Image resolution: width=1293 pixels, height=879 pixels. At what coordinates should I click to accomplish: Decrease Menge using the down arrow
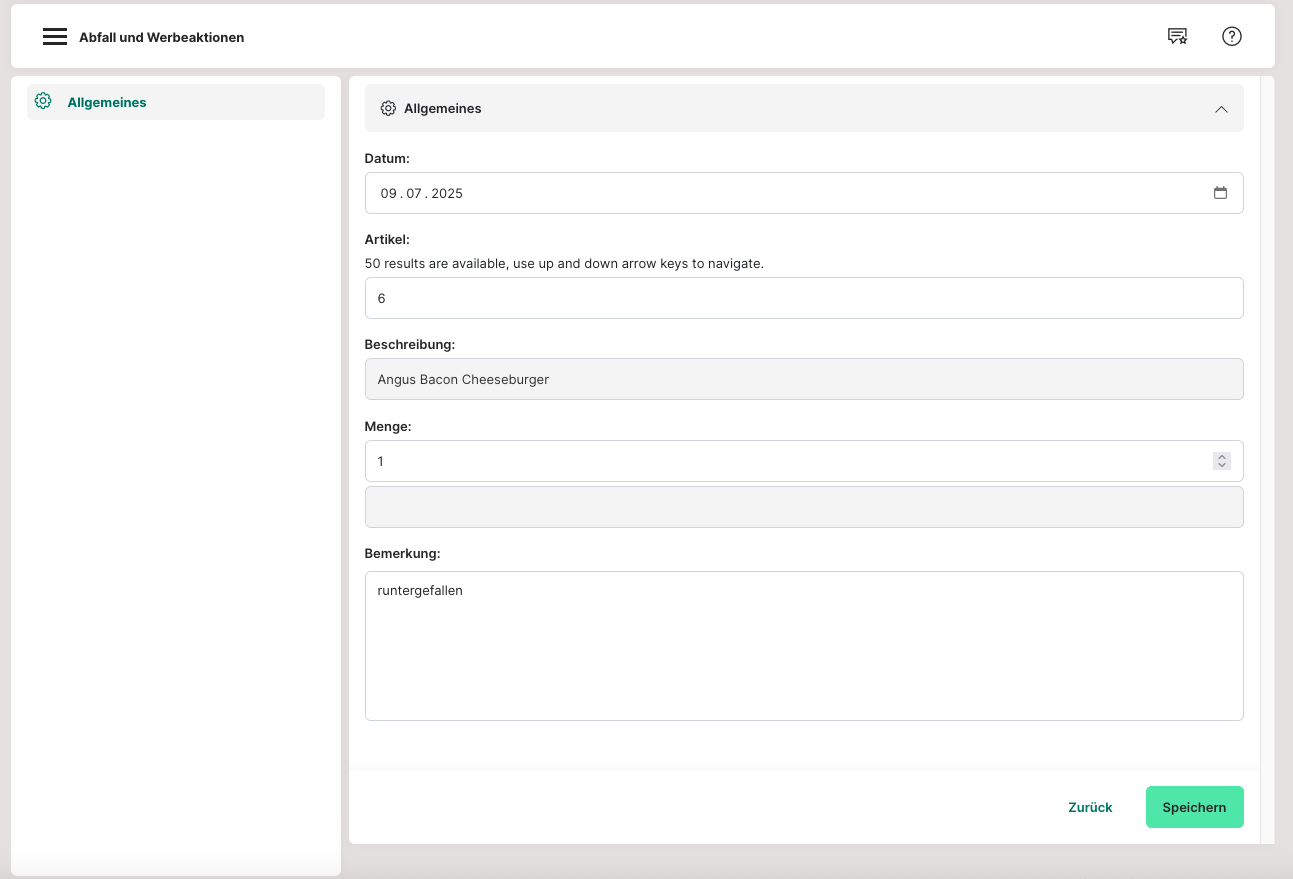(x=1221, y=466)
